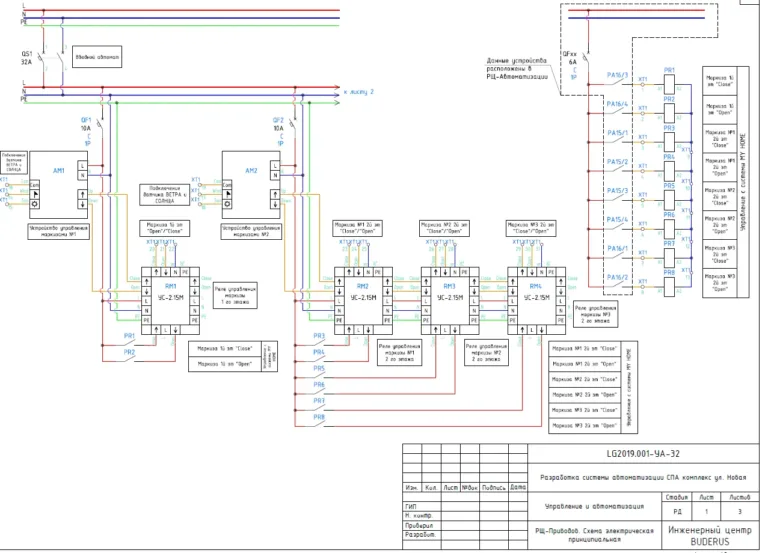Select the RM1 УС-2.15М relay module
The image size is (768, 553).
coord(170,301)
